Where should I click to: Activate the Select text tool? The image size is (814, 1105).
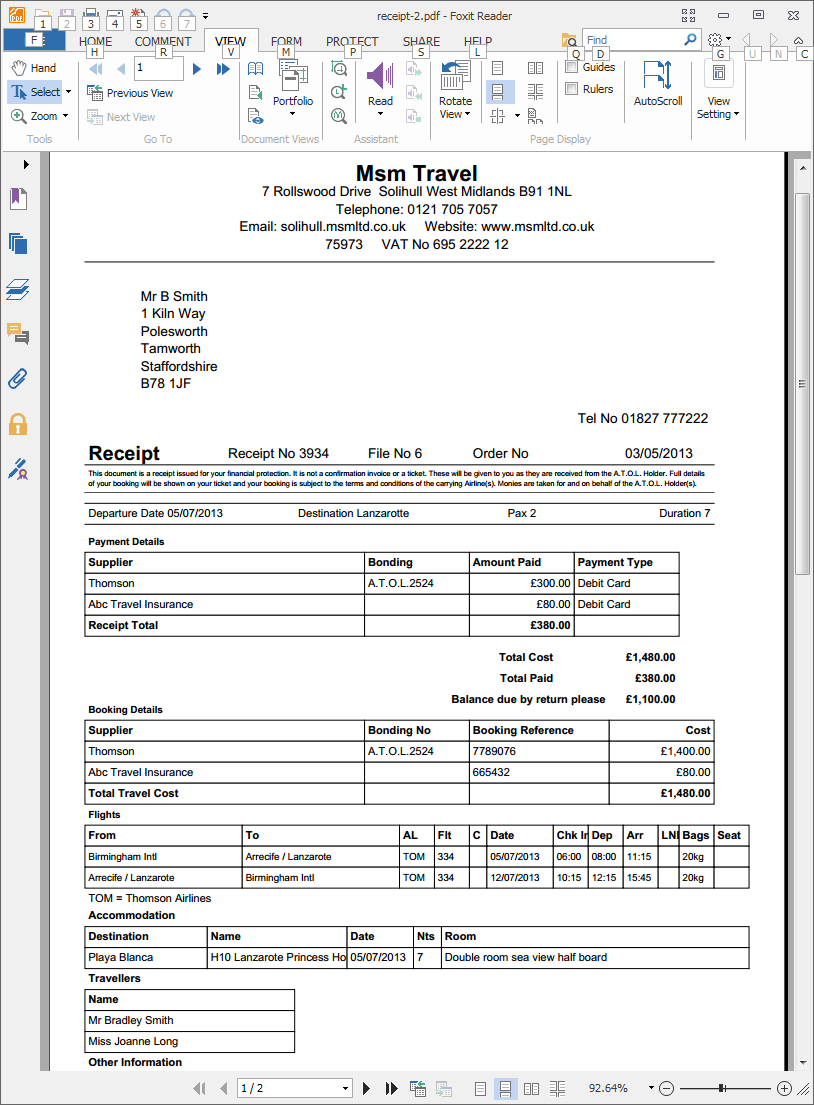click(x=35, y=92)
